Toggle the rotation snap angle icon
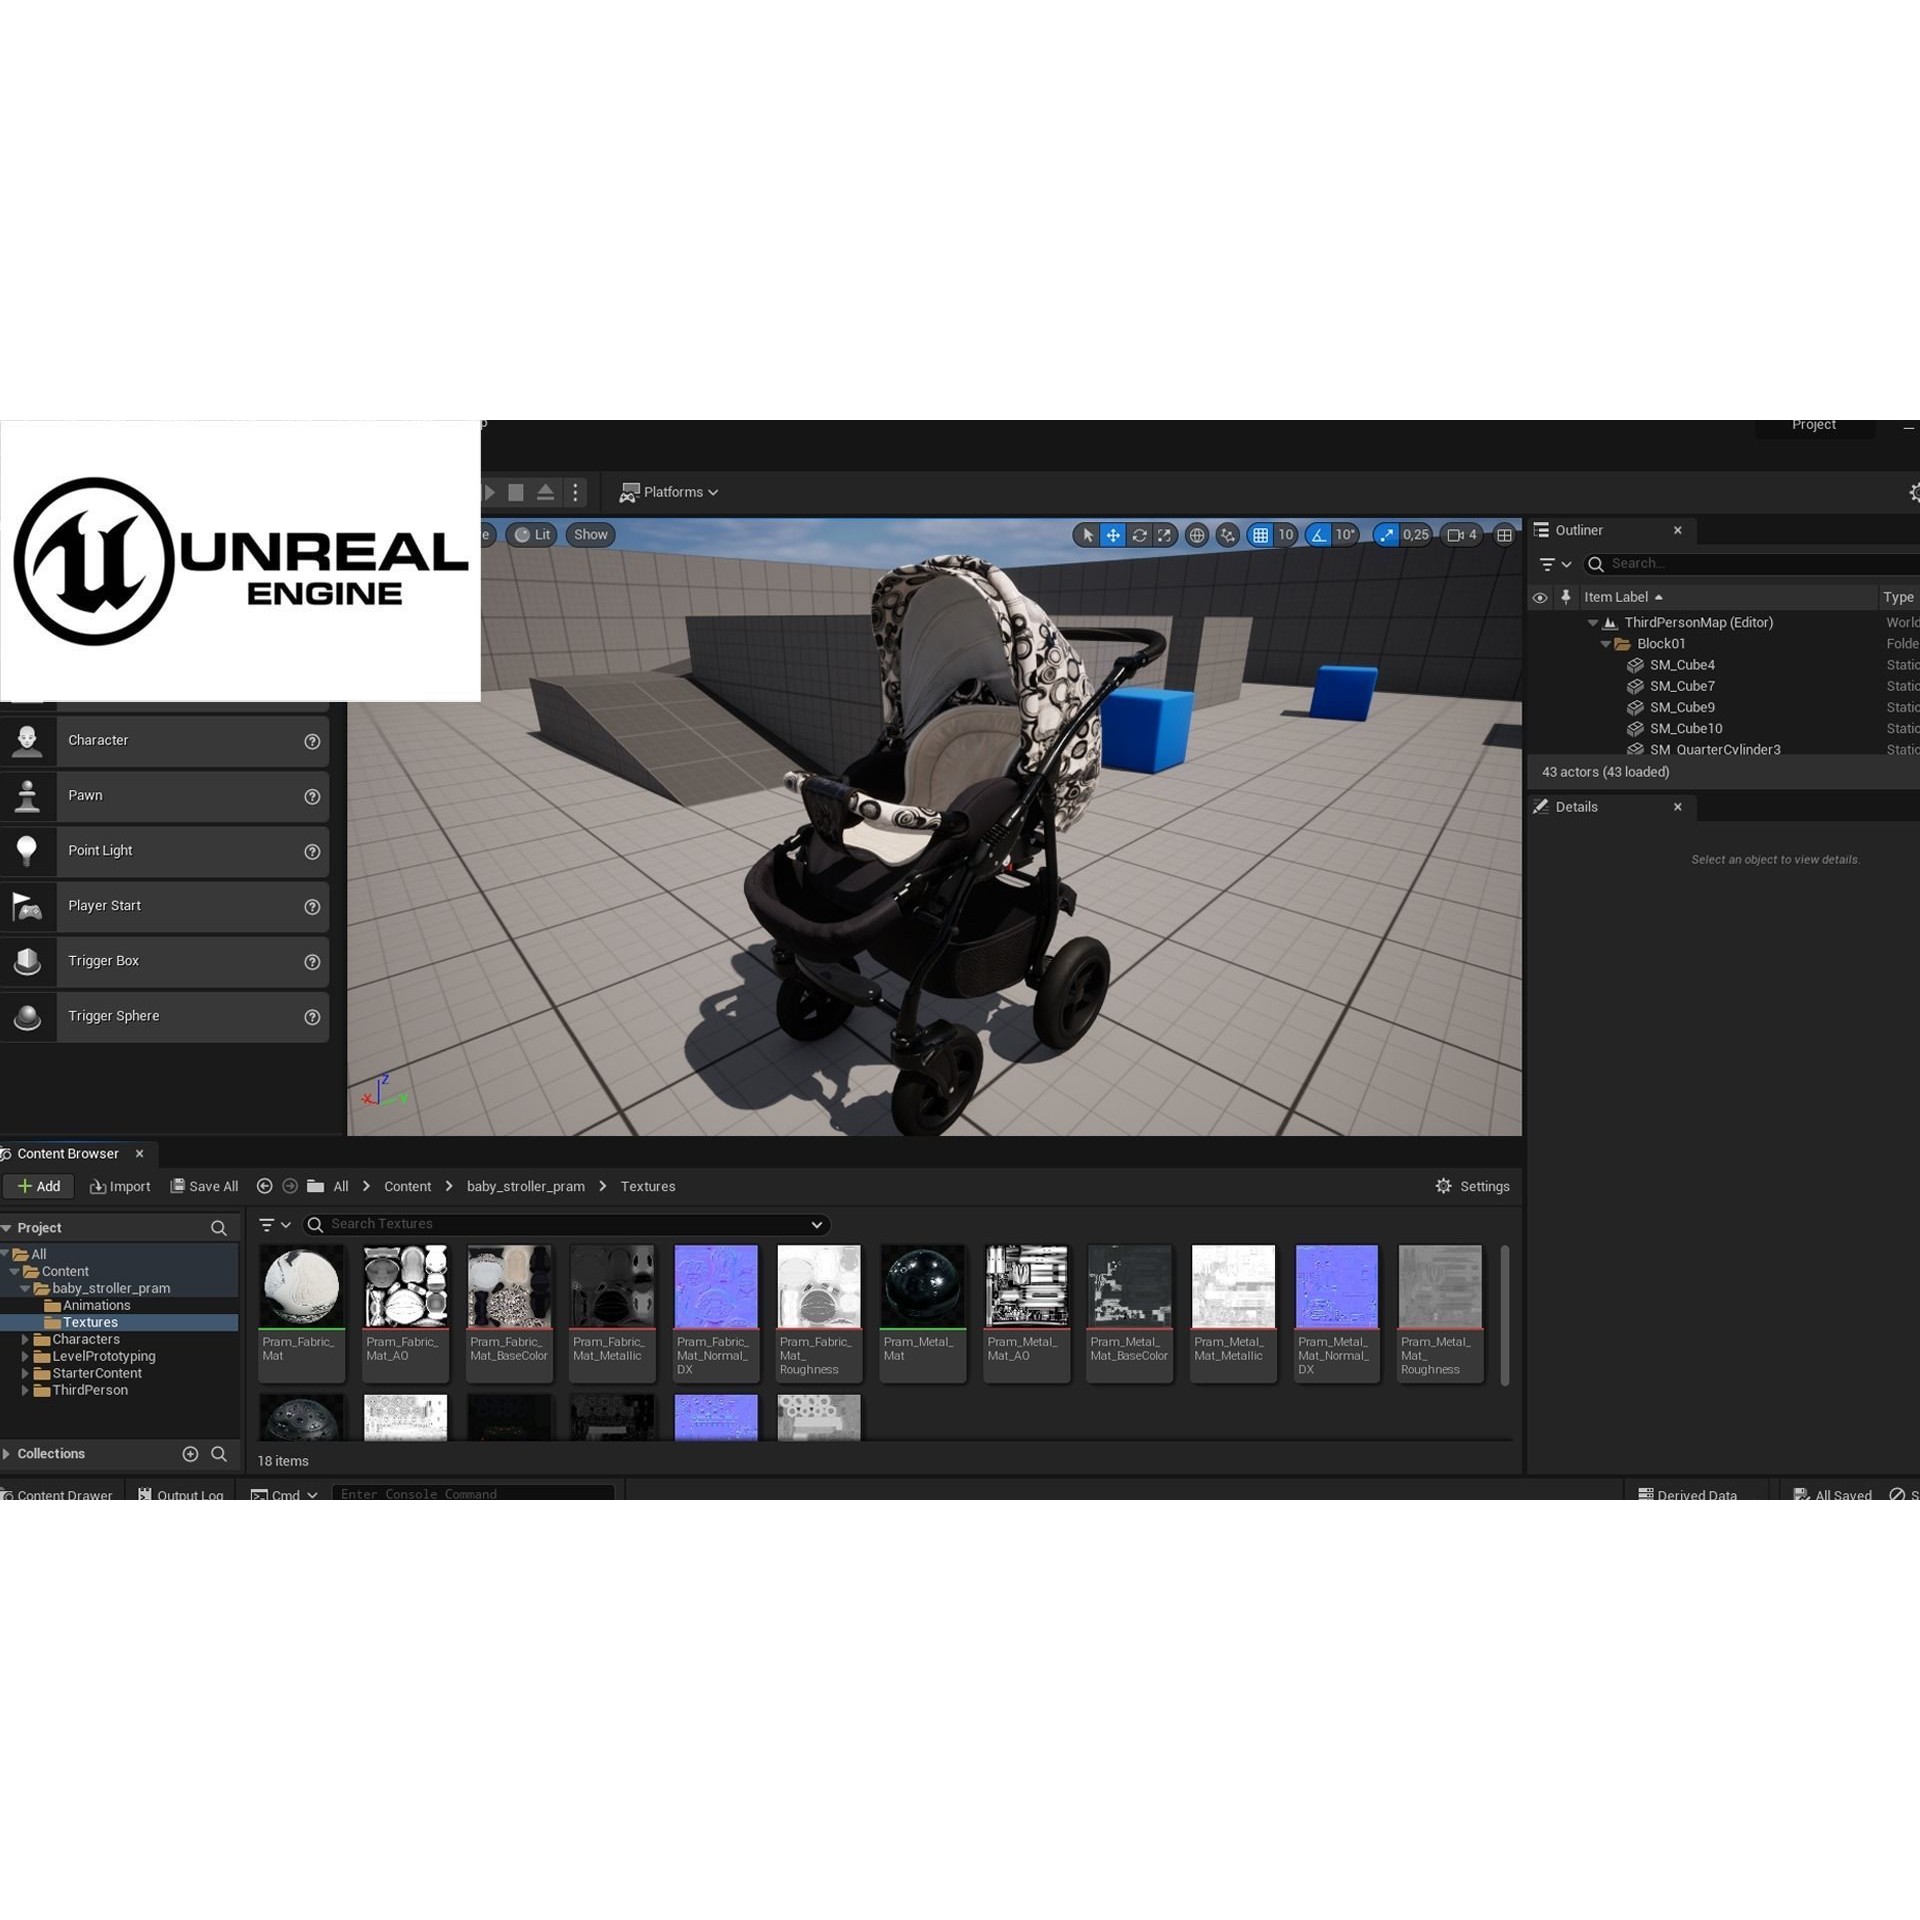 [1319, 535]
